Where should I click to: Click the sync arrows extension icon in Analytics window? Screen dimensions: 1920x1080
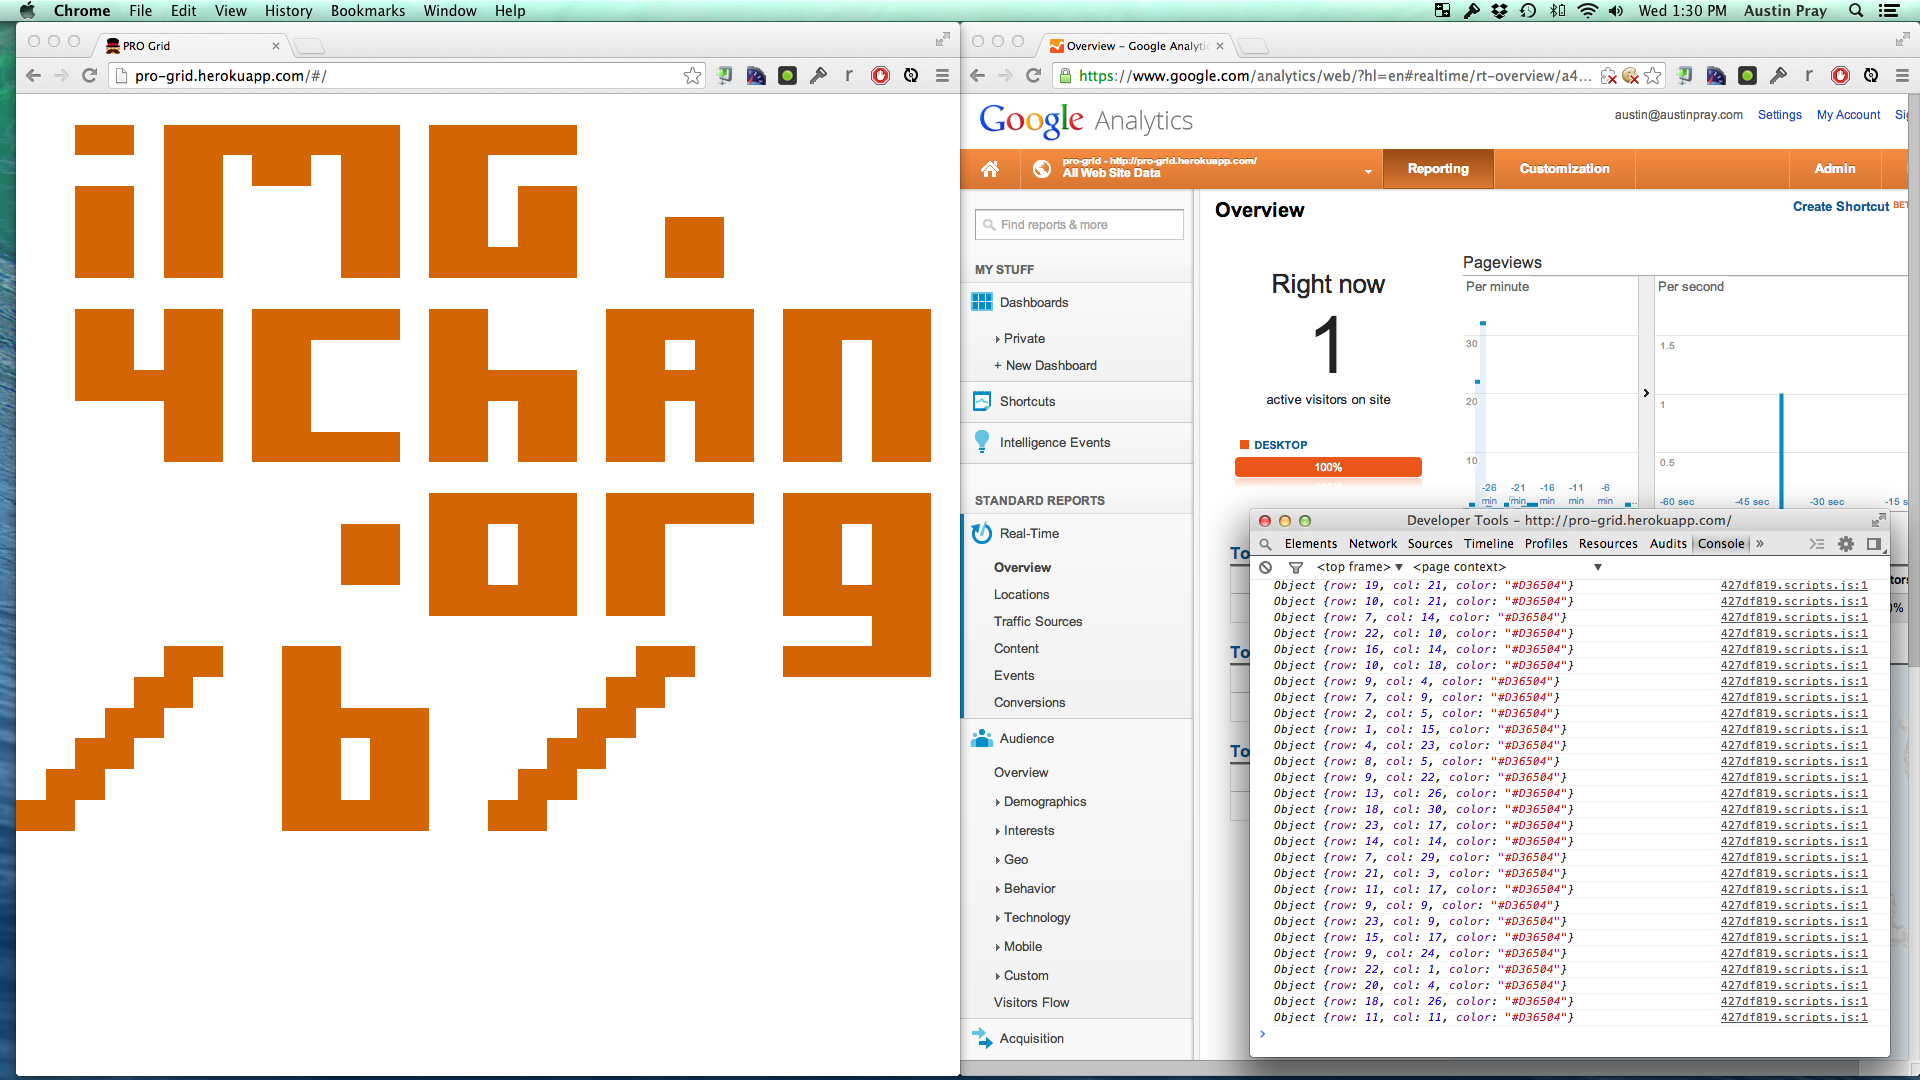pyautogui.click(x=1871, y=76)
